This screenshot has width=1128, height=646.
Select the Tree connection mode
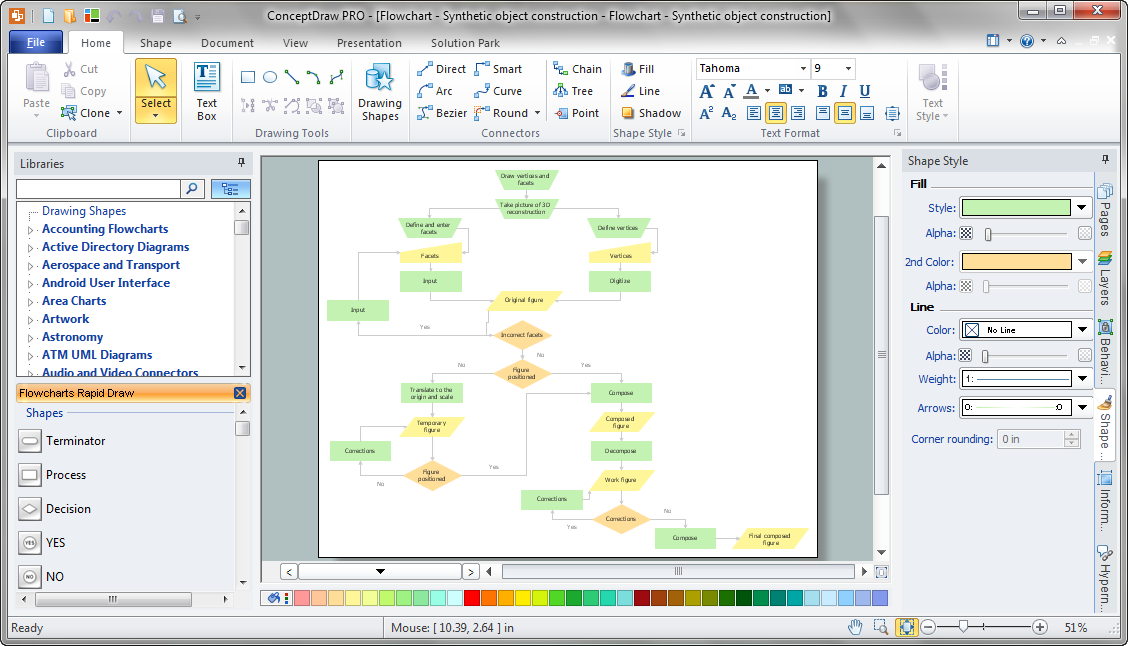tap(561, 91)
